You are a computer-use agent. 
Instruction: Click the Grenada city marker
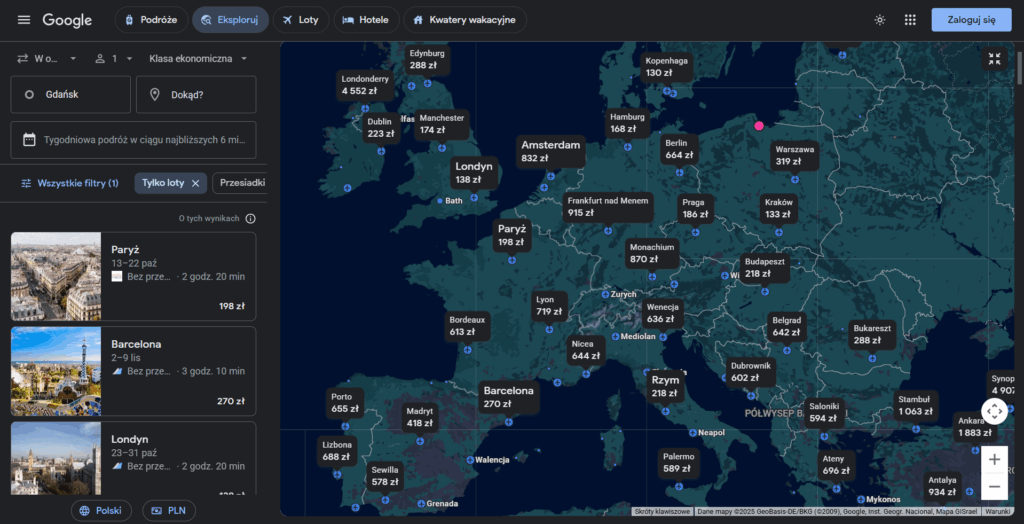click(420, 504)
